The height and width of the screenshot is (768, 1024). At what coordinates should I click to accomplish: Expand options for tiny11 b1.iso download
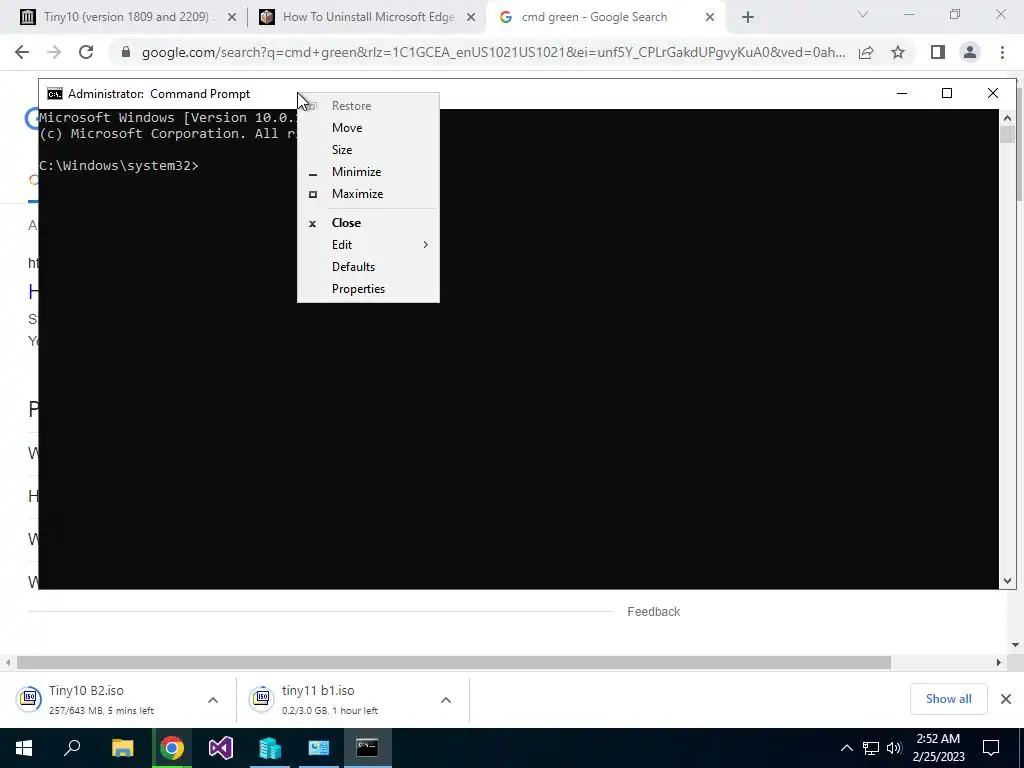point(446,700)
